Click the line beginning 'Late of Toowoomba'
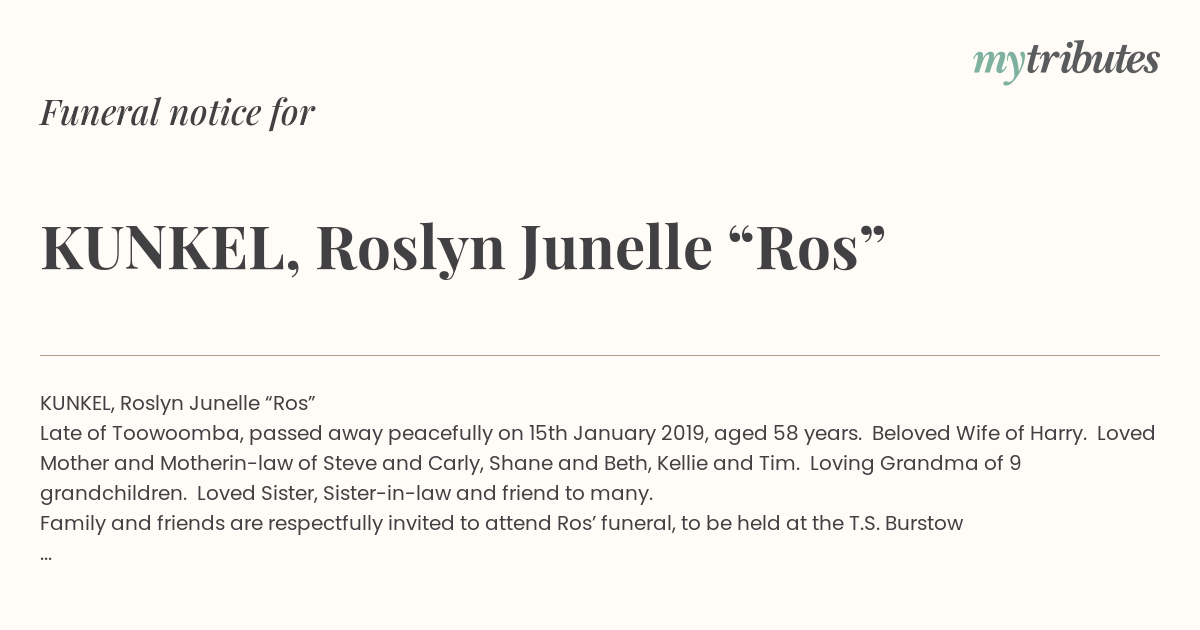 click(x=597, y=433)
